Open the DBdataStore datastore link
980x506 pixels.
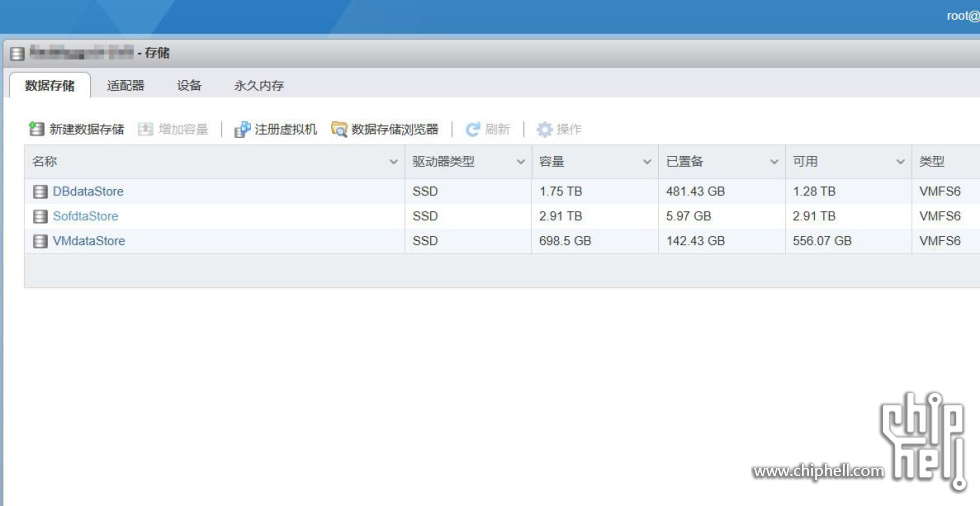(88, 192)
